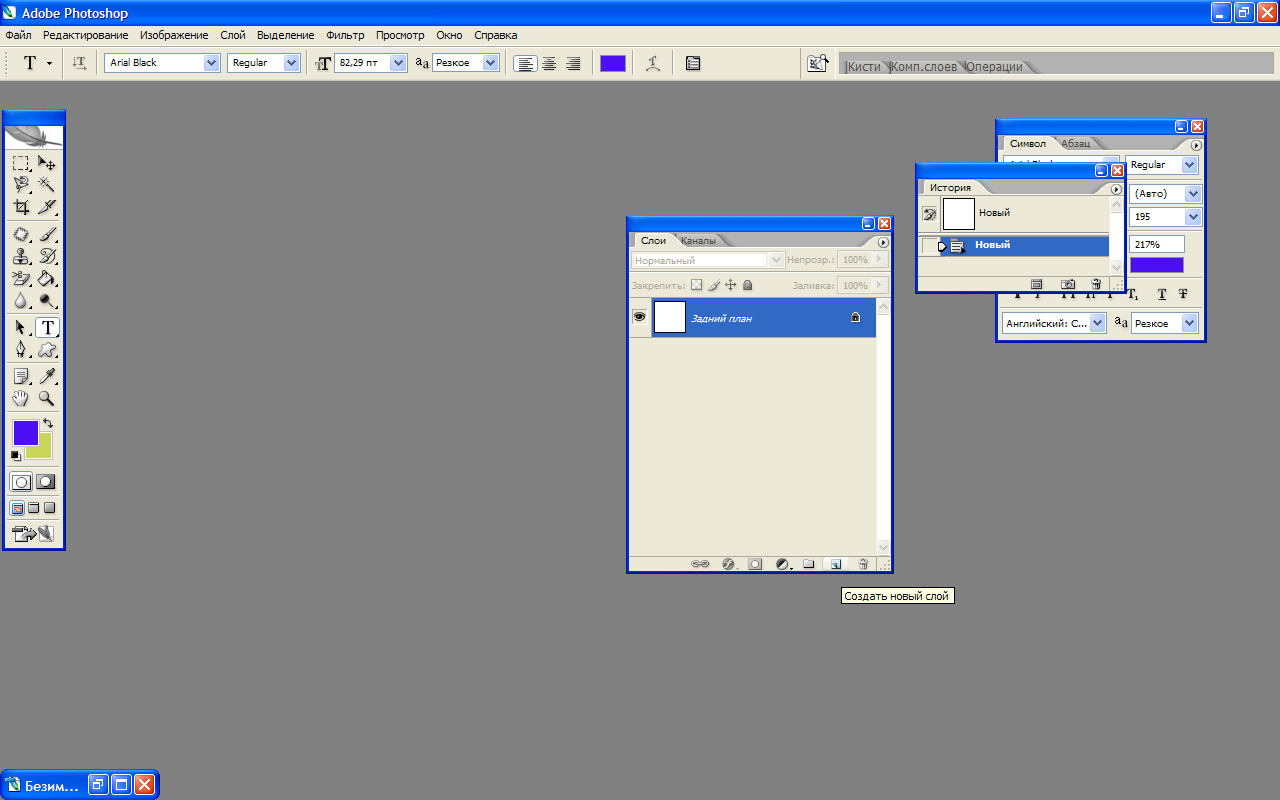Create new snapshot camera icon in History
The image size is (1280, 800).
1067,284
